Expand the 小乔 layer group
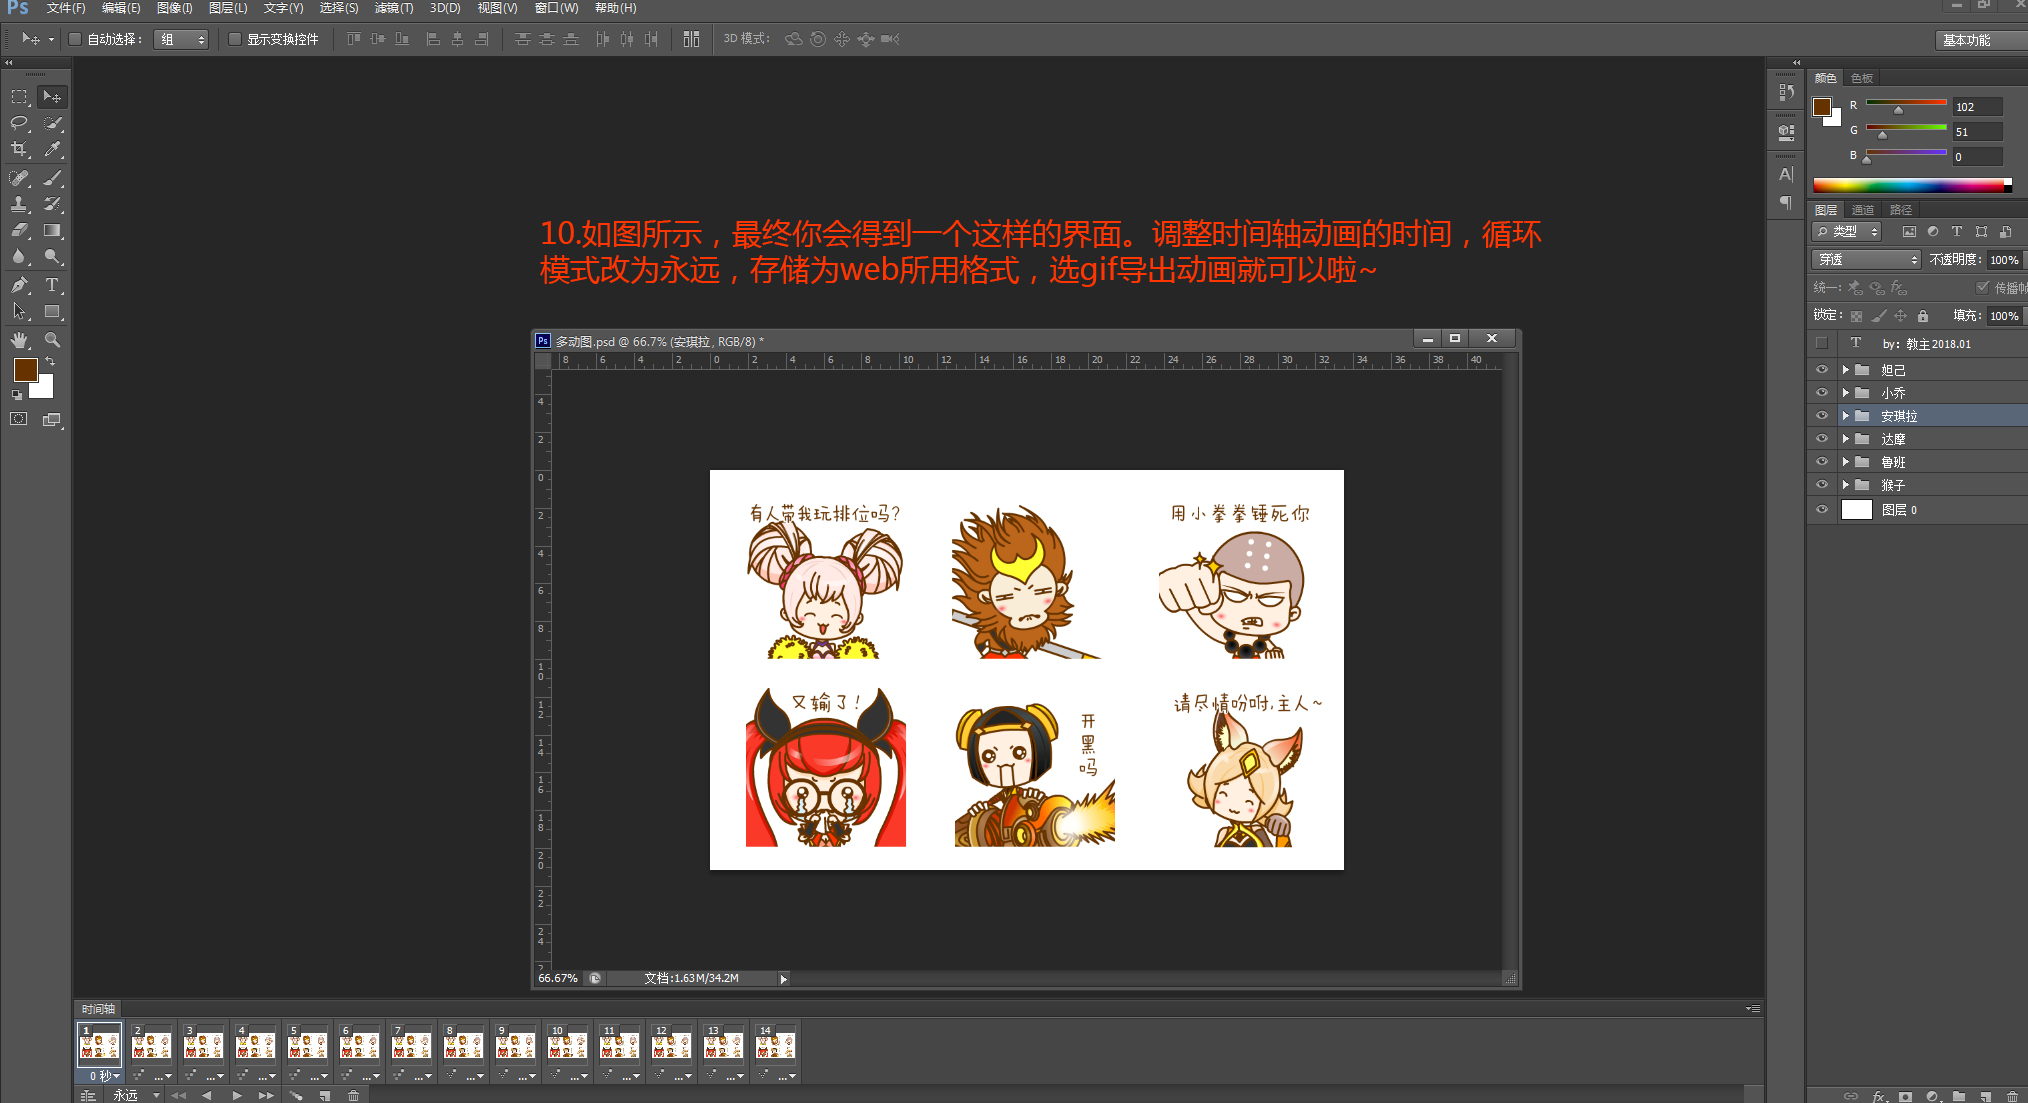 (1846, 393)
